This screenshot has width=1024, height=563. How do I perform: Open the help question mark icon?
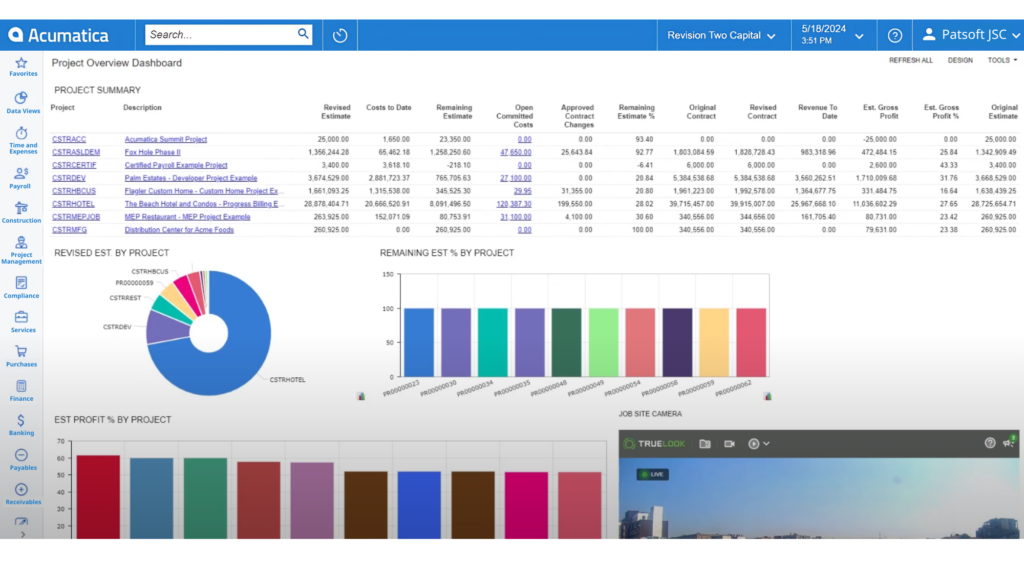pos(894,35)
